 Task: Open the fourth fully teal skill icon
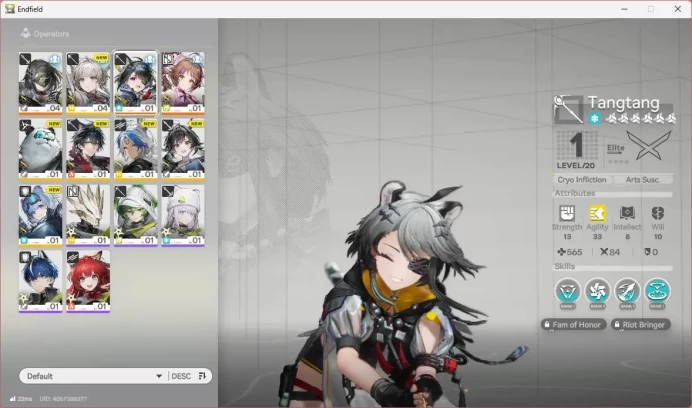(x=657, y=291)
